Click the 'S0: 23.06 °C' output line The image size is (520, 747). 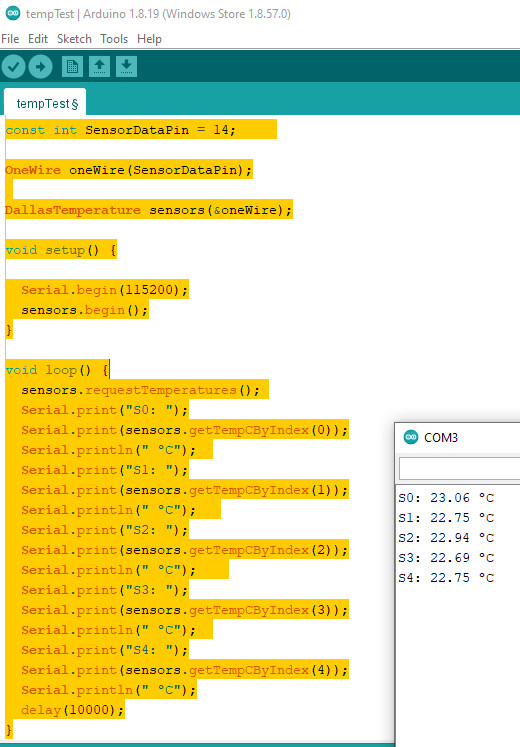446,498
